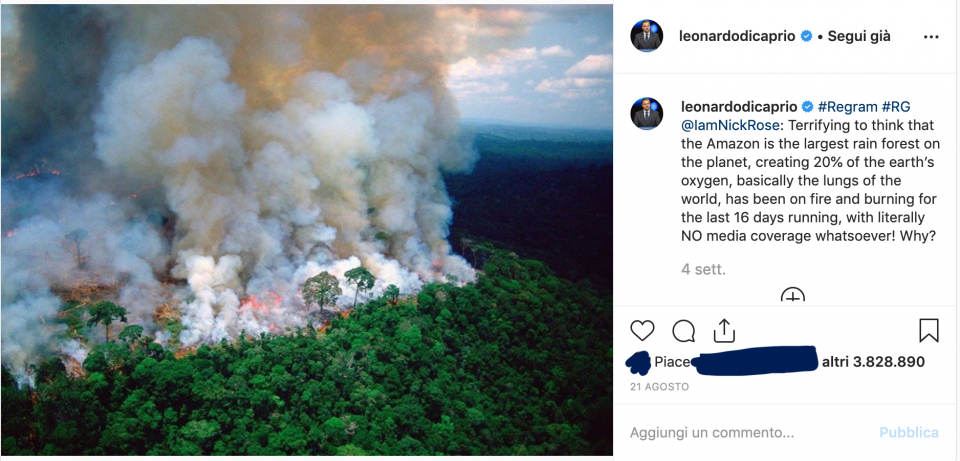The image size is (960, 461).
Task: Open the leonardodicaprio username in the header
Action: [x=738, y=36]
